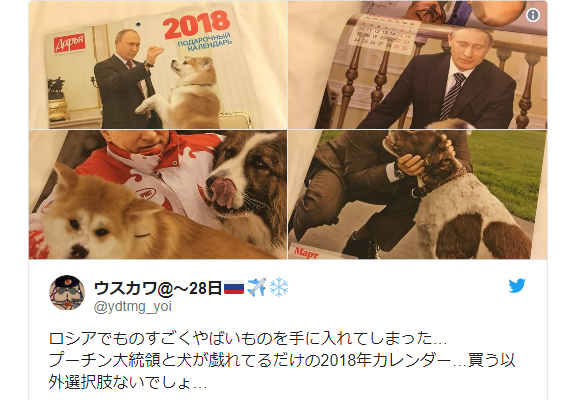Click the final tweet line 外選択肢ないでしょ
This screenshot has height=400, width=580.
128,382
